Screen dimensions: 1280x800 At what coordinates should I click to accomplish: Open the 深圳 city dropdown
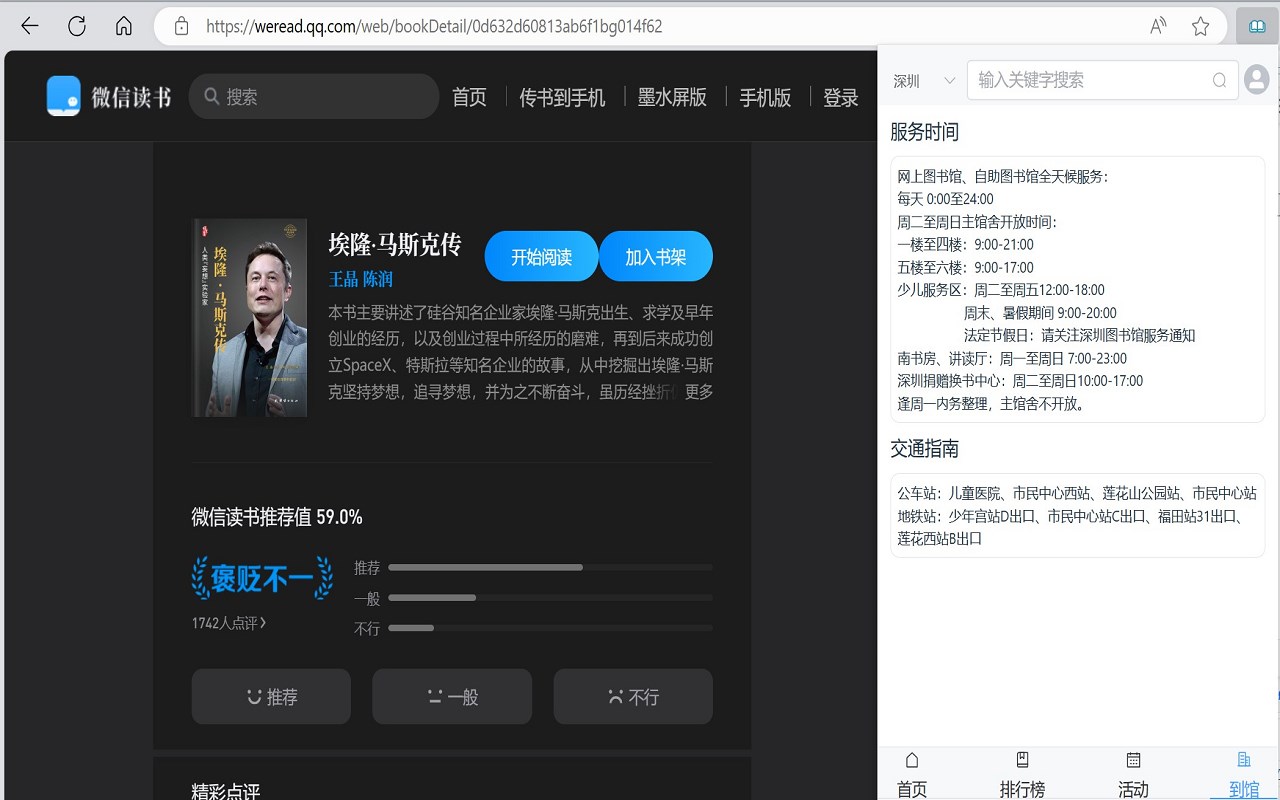click(x=924, y=81)
